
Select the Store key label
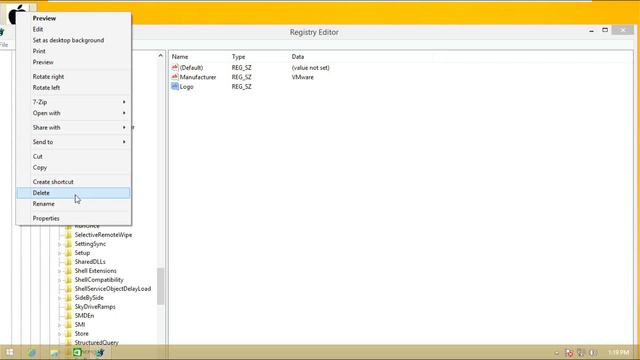(x=82, y=334)
